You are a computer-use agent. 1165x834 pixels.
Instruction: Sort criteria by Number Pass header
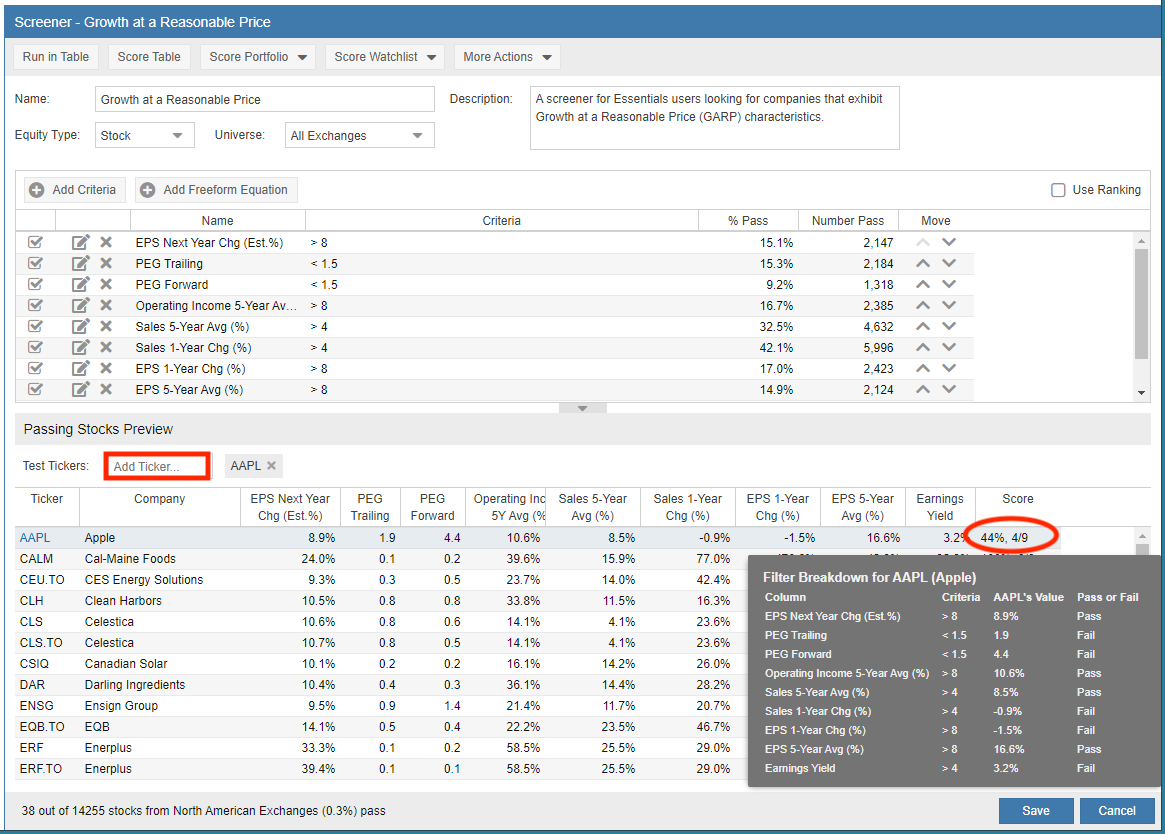(848, 221)
